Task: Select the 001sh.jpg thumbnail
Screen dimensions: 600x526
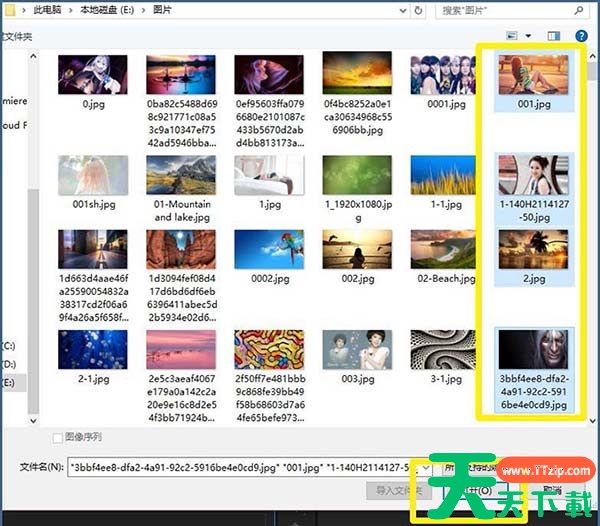Action: click(93, 175)
